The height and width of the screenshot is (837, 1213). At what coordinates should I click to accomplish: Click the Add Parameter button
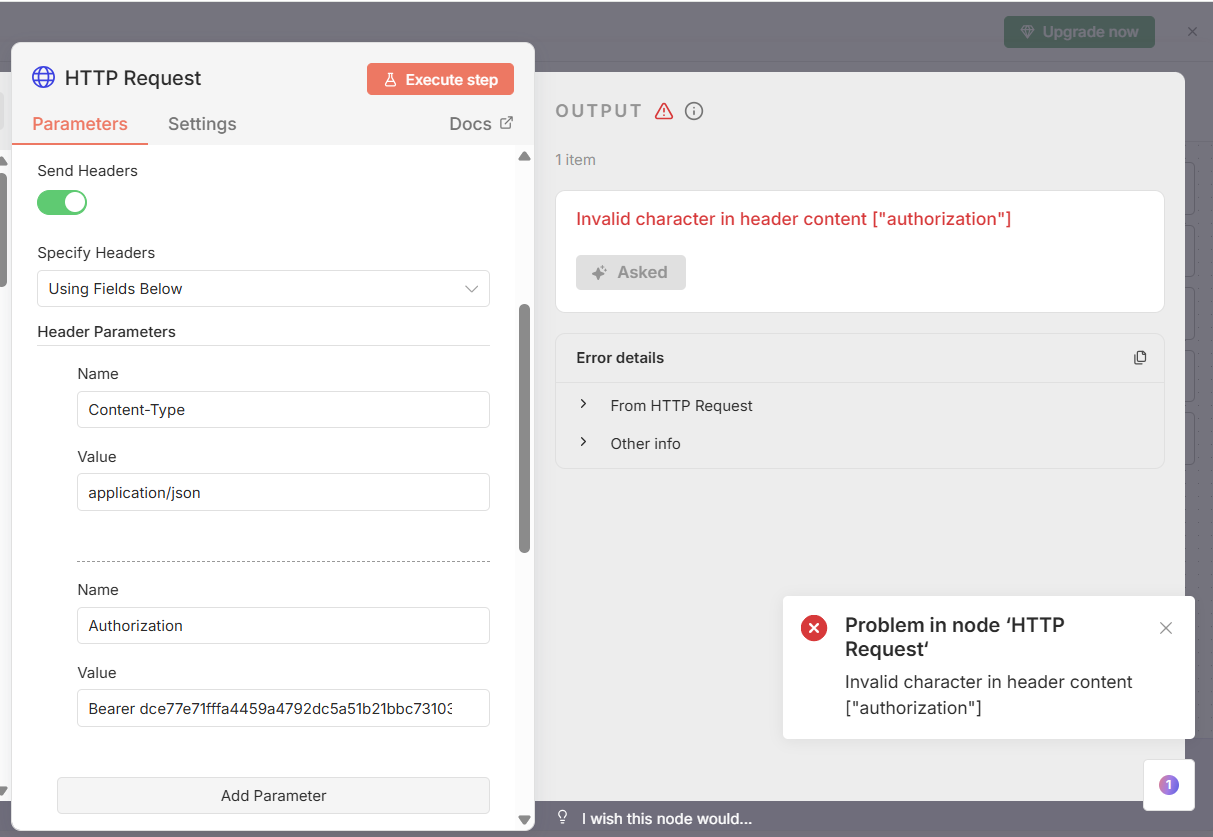click(273, 796)
